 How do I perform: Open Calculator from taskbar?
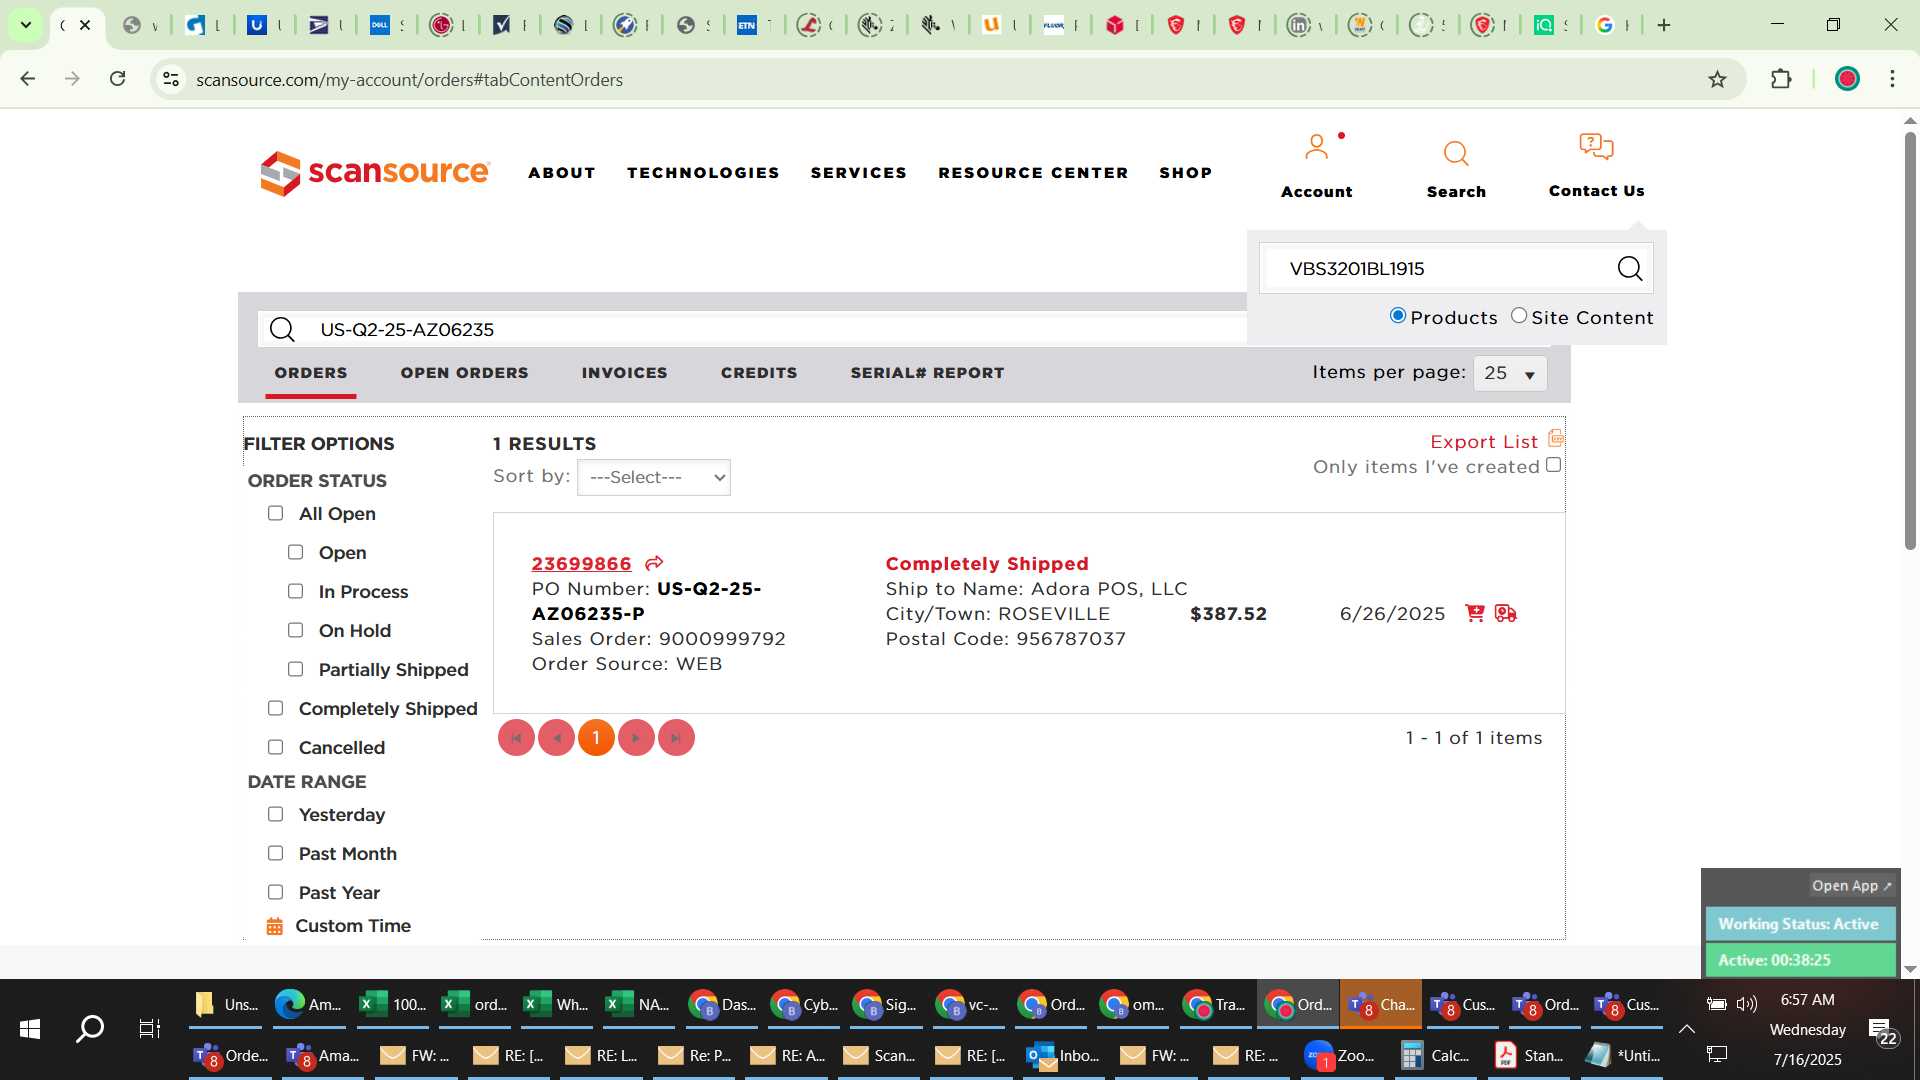(x=1436, y=1055)
